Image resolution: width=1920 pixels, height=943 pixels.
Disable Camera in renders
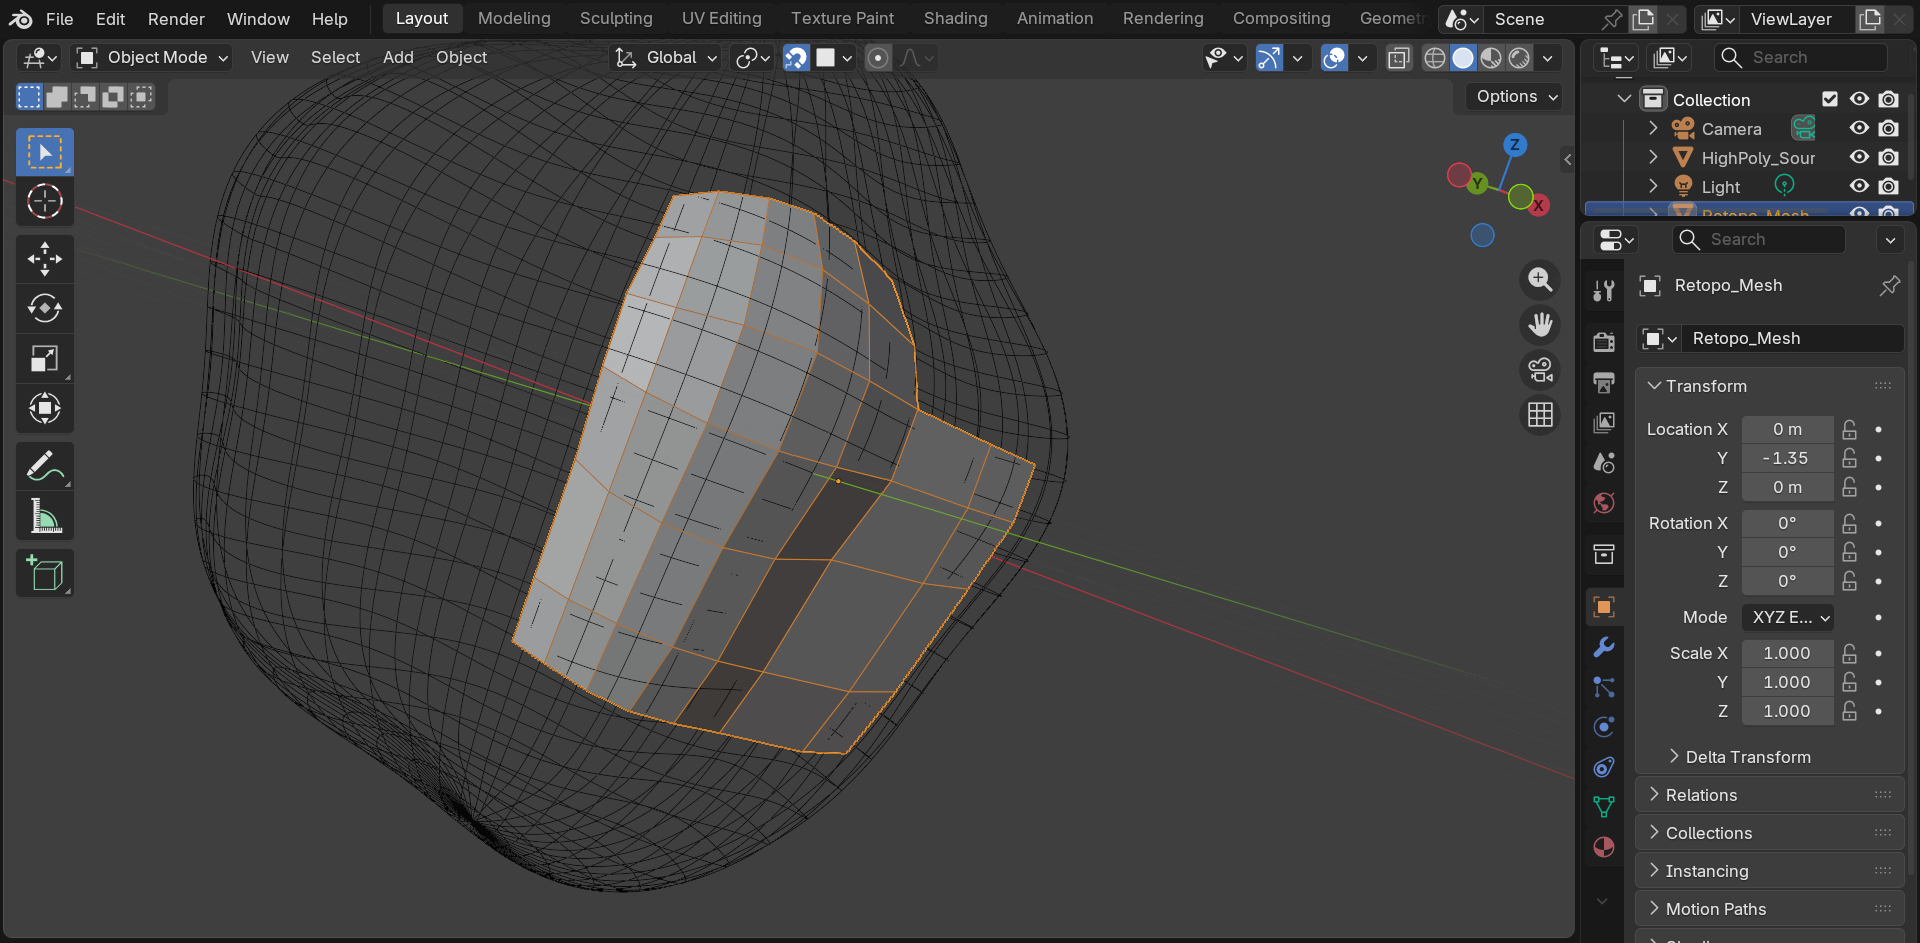point(1888,128)
